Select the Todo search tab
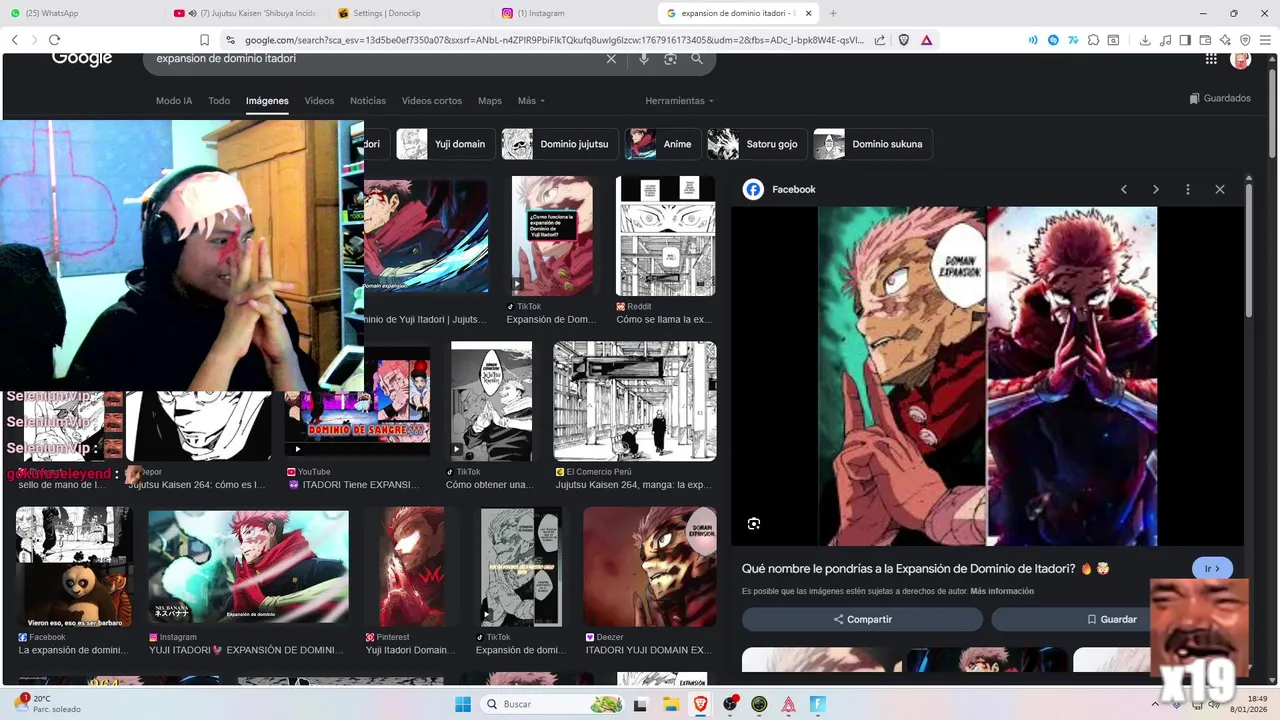 pos(219,101)
